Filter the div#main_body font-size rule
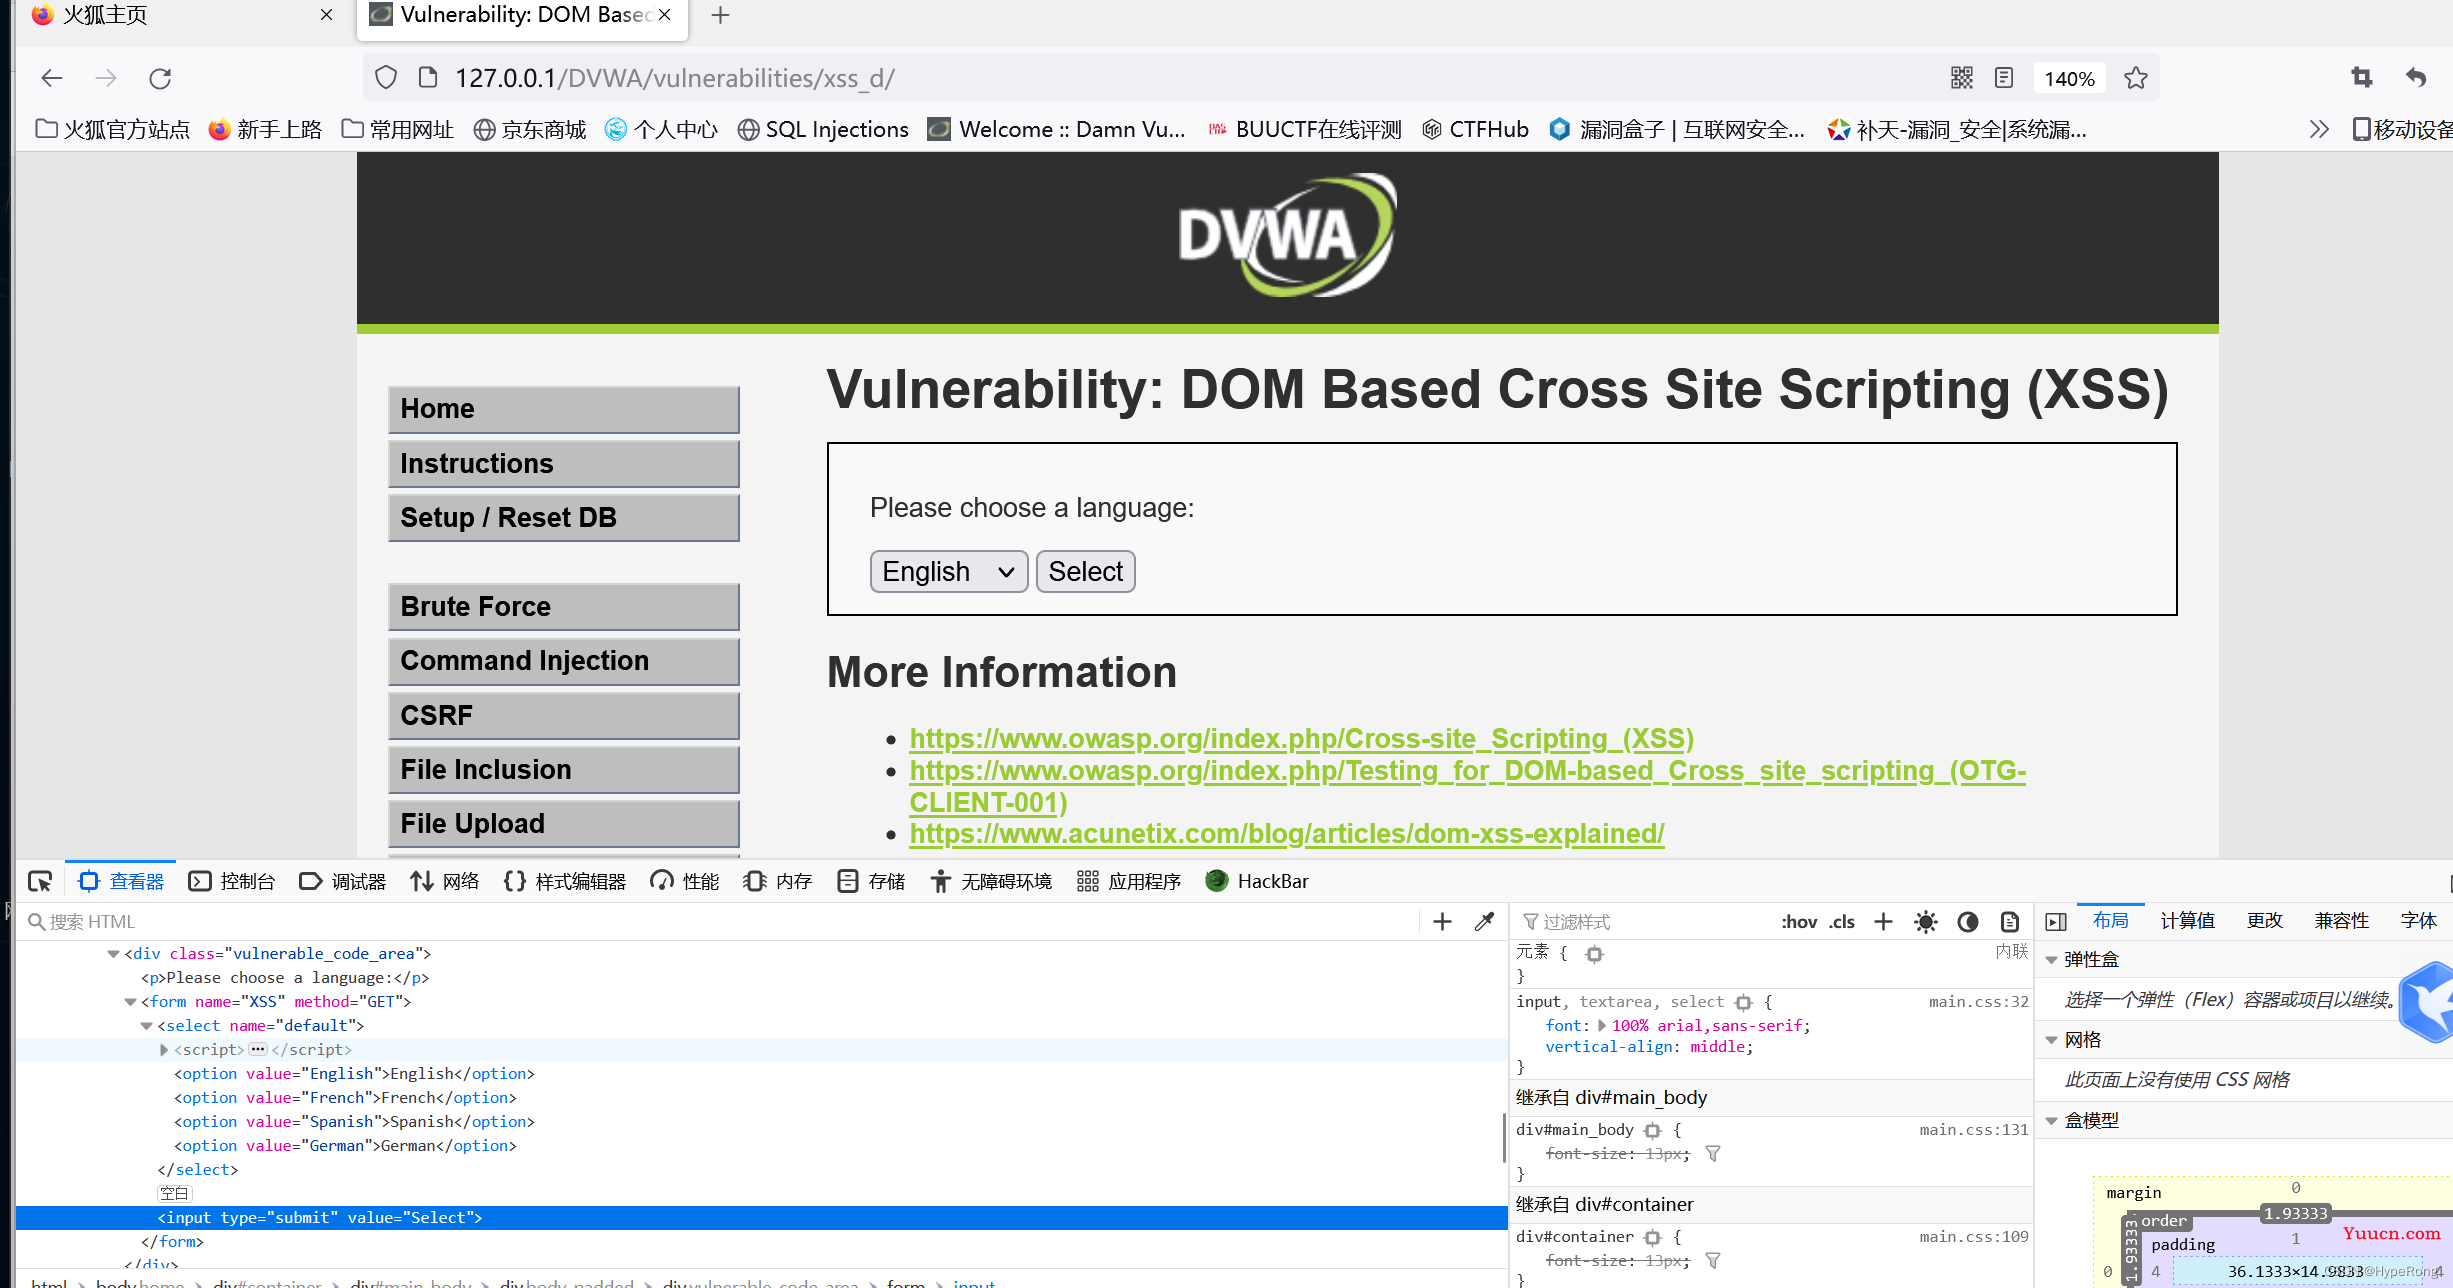Screen dimensions: 2453x1288 (x=1712, y=1153)
